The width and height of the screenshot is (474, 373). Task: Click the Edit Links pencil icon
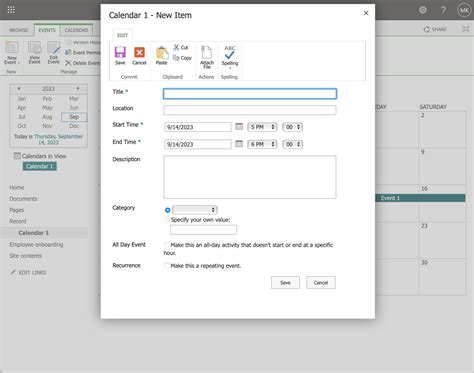[13, 272]
